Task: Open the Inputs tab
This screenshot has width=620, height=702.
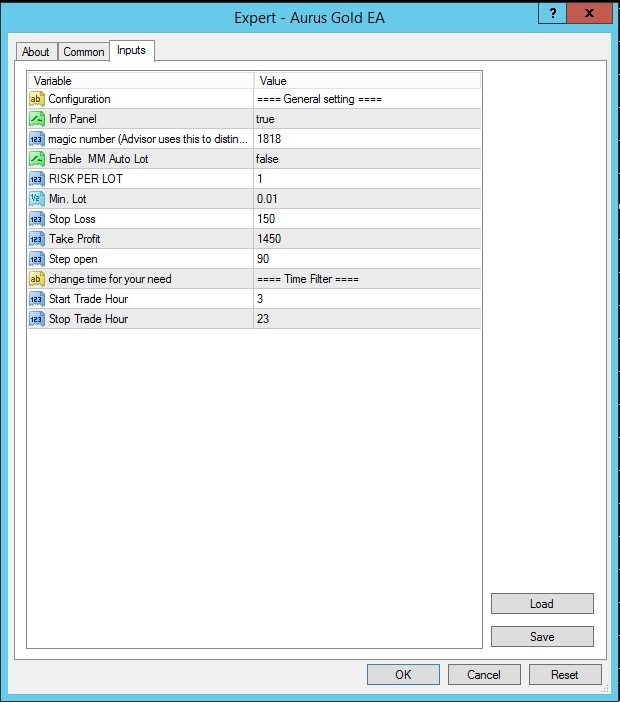Action: pyautogui.click(x=131, y=50)
